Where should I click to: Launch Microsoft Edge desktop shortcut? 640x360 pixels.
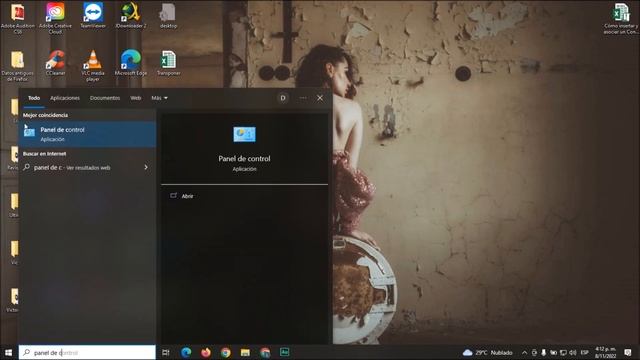[131, 63]
